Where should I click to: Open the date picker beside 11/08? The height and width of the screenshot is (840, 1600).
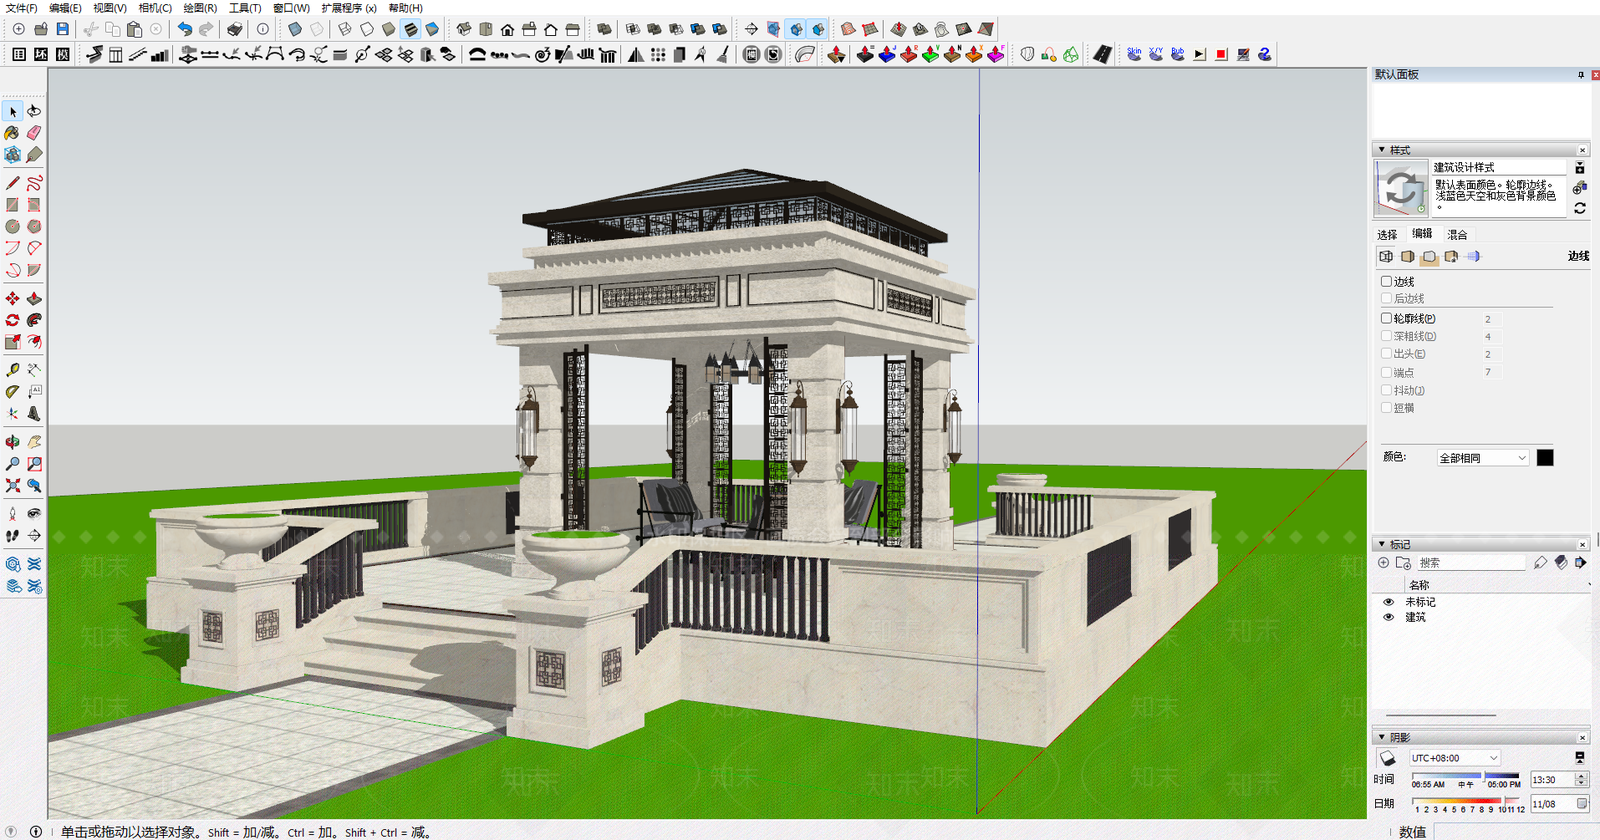pos(1582,804)
